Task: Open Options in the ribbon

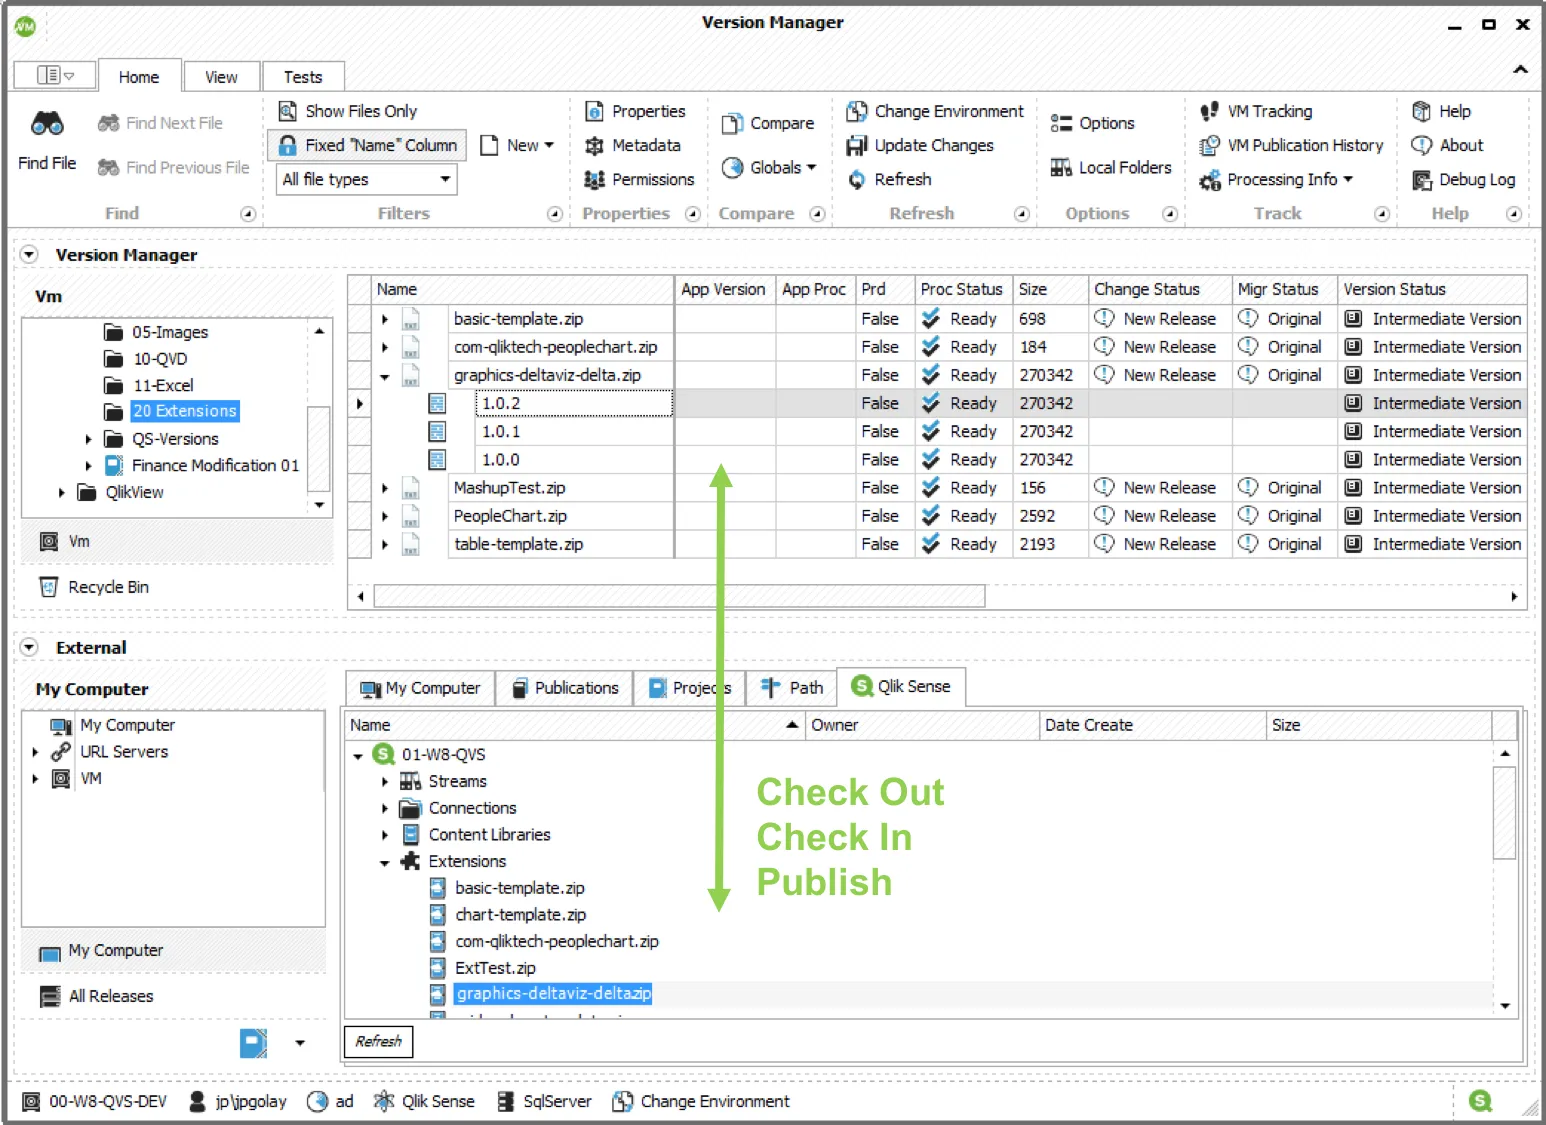Action: point(1092,123)
